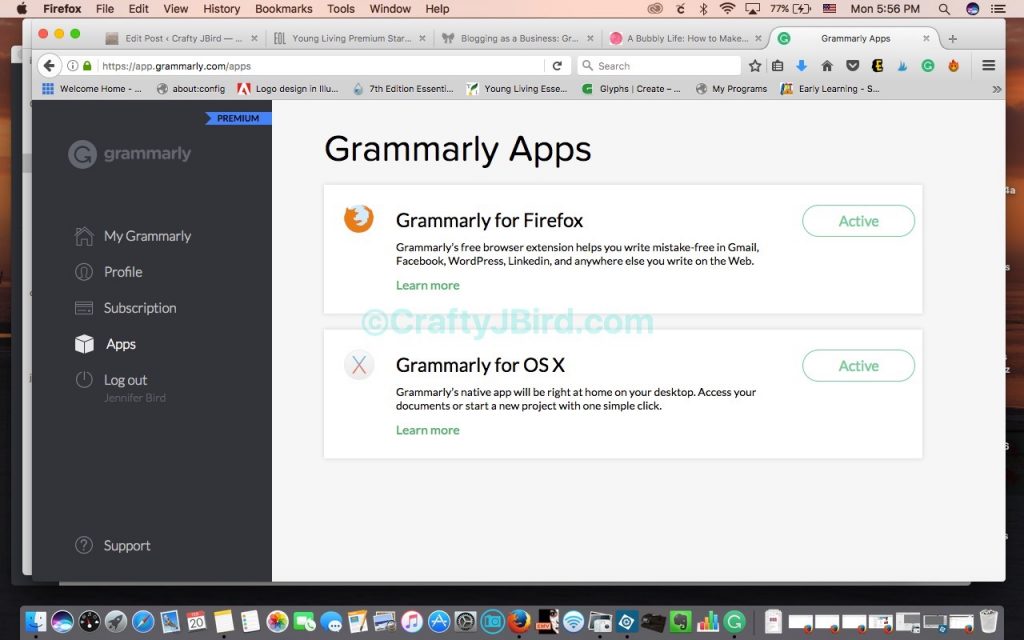This screenshot has width=1024, height=640.
Task: Click the My Grammarly home icon
Action: [x=83, y=235]
